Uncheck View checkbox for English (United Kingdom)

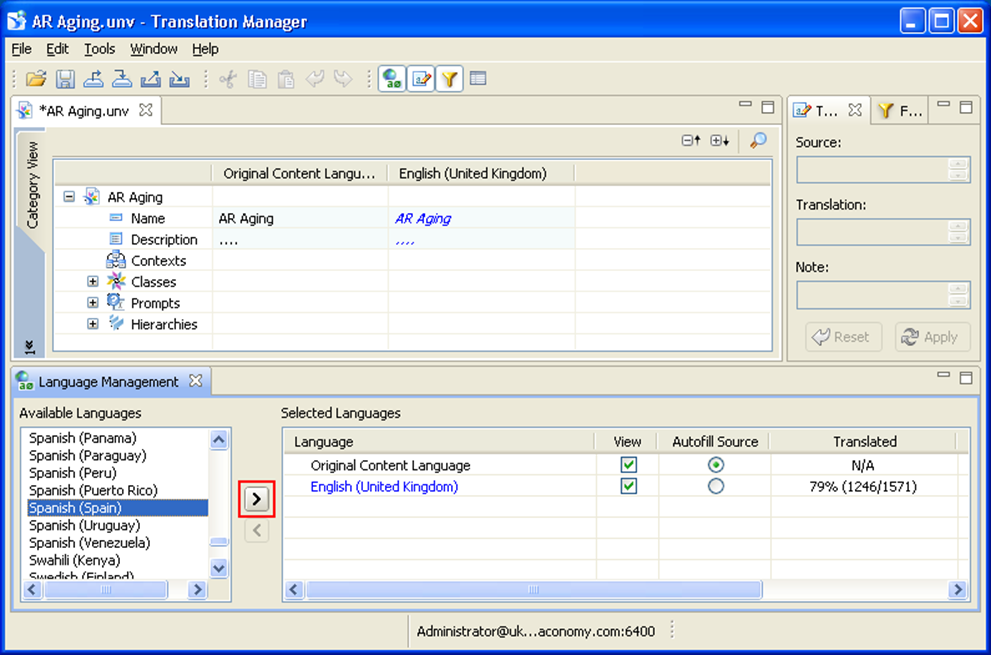pos(628,487)
